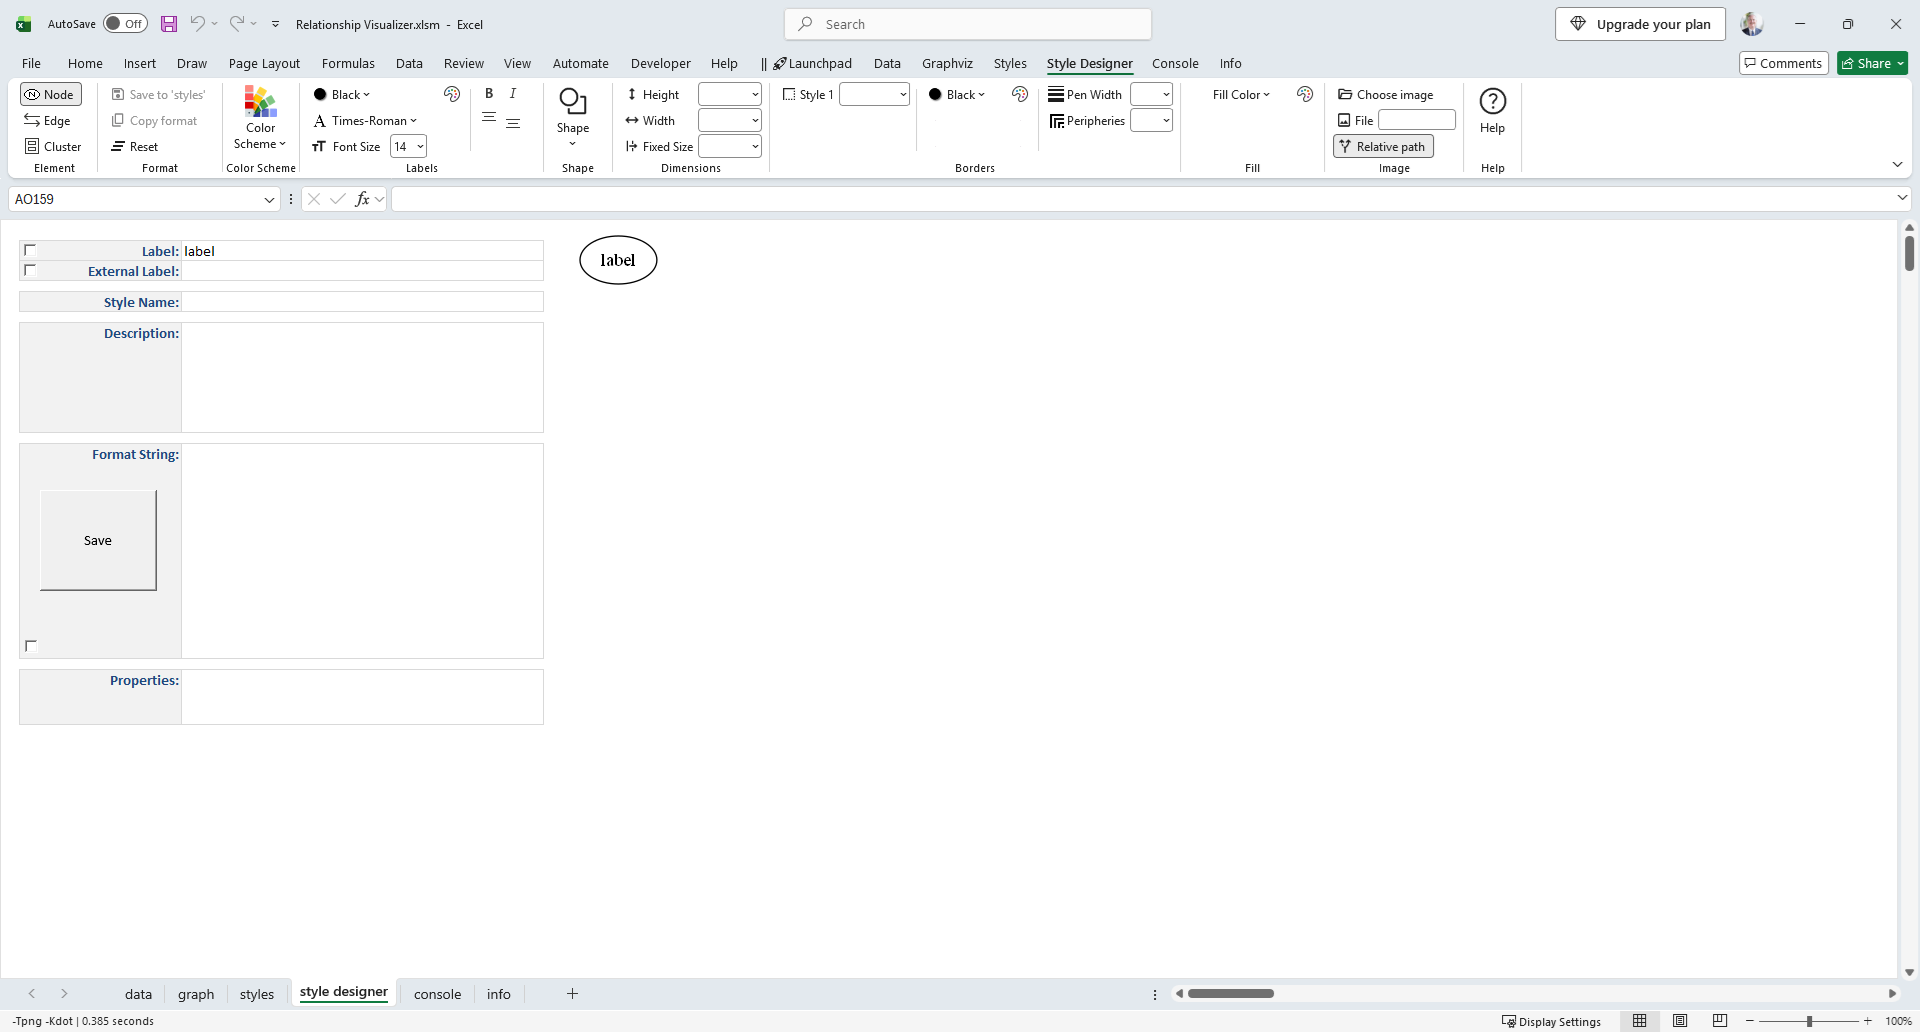The image size is (1920, 1032).
Task: Select the Edge element button
Action: (48, 120)
